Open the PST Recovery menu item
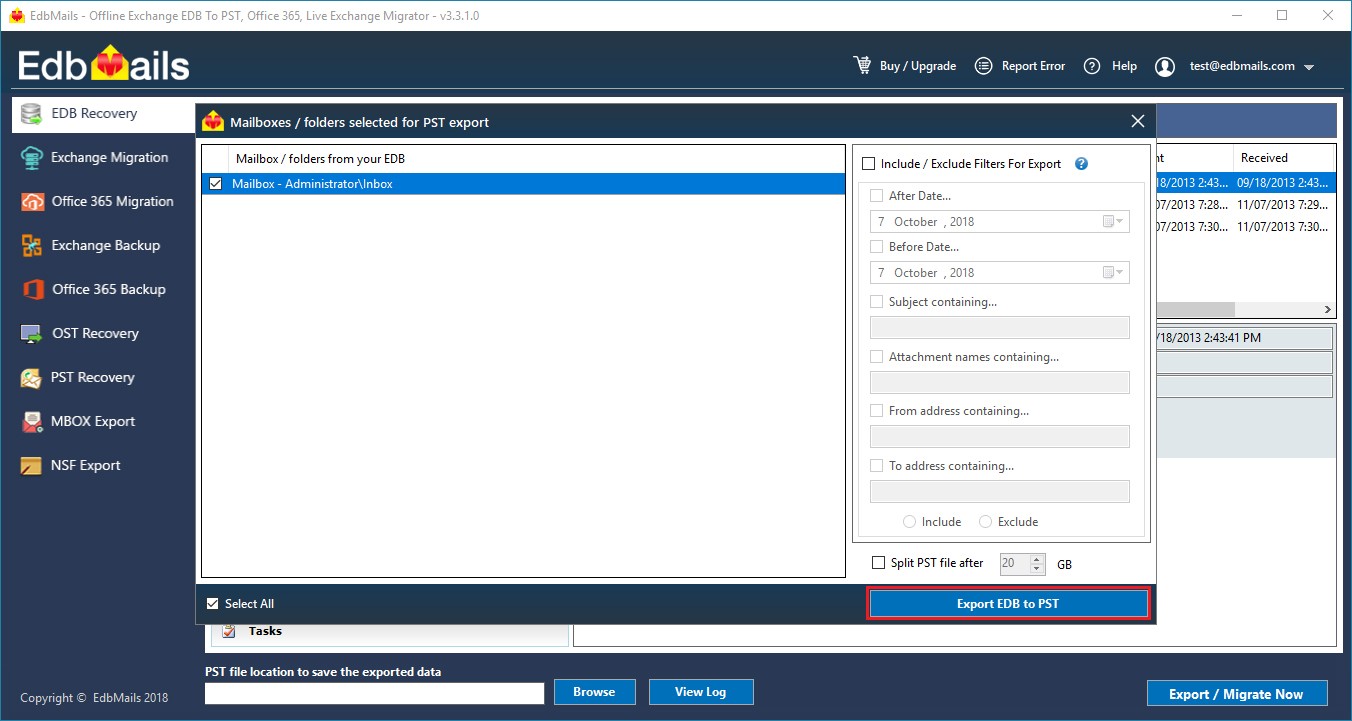The width and height of the screenshot is (1352, 721). [x=92, y=378]
